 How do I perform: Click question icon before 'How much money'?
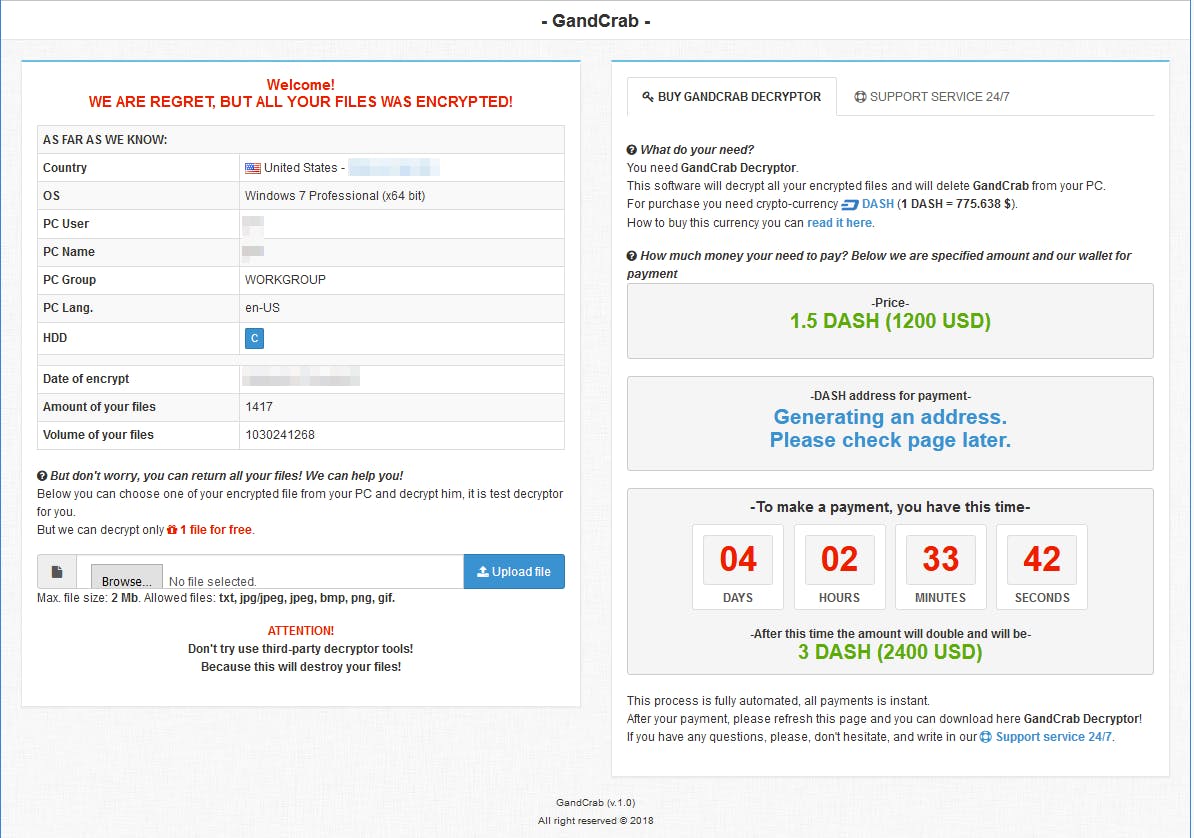point(631,256)
